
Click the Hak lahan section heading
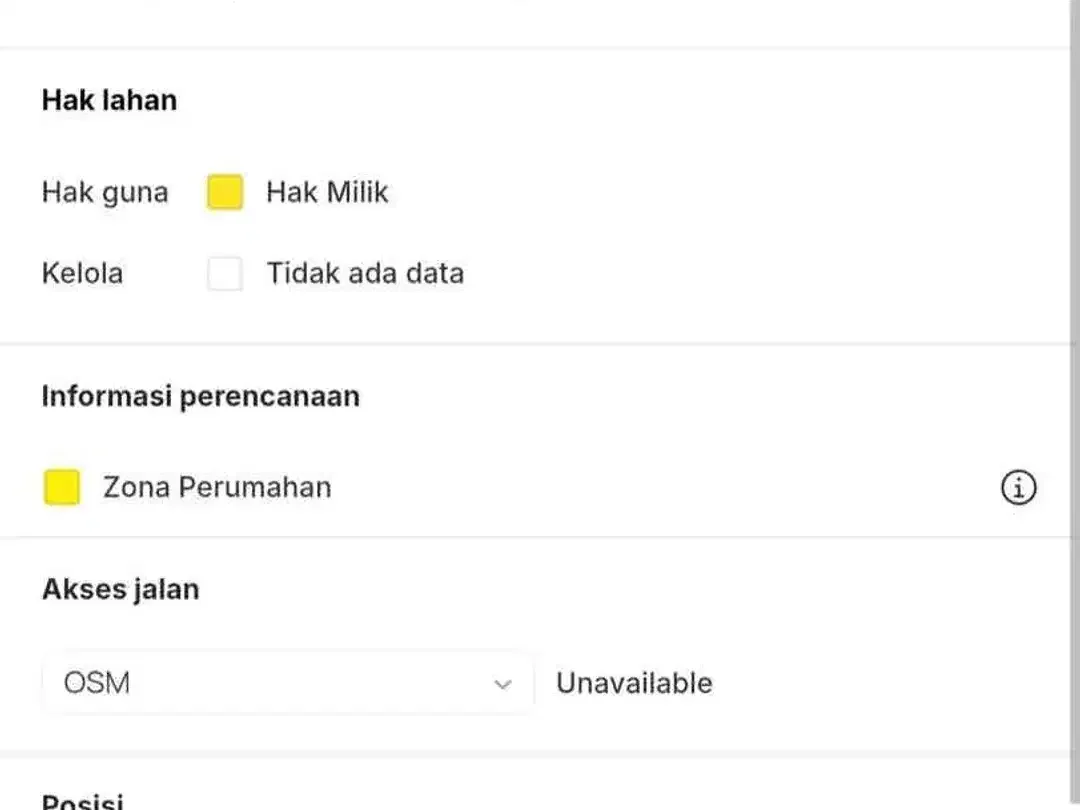110,101
